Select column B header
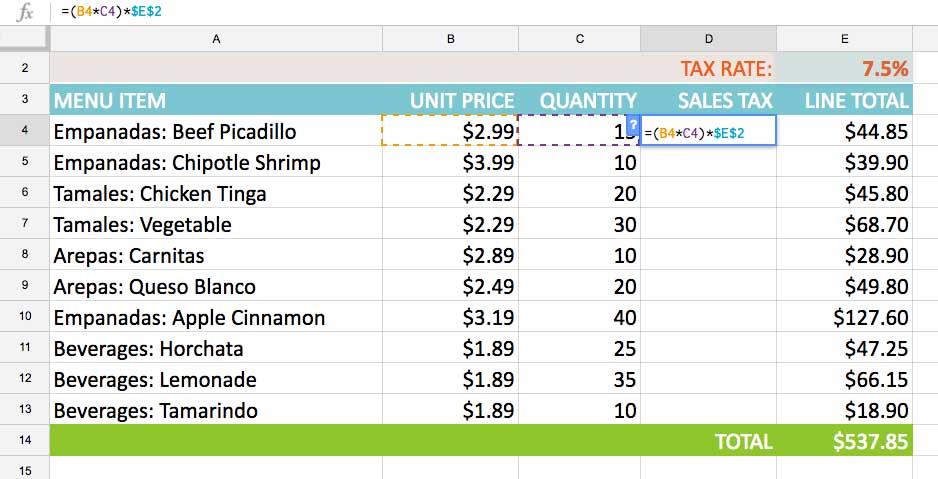The height and width of the screenshot is (479, 938). [450, 39]
